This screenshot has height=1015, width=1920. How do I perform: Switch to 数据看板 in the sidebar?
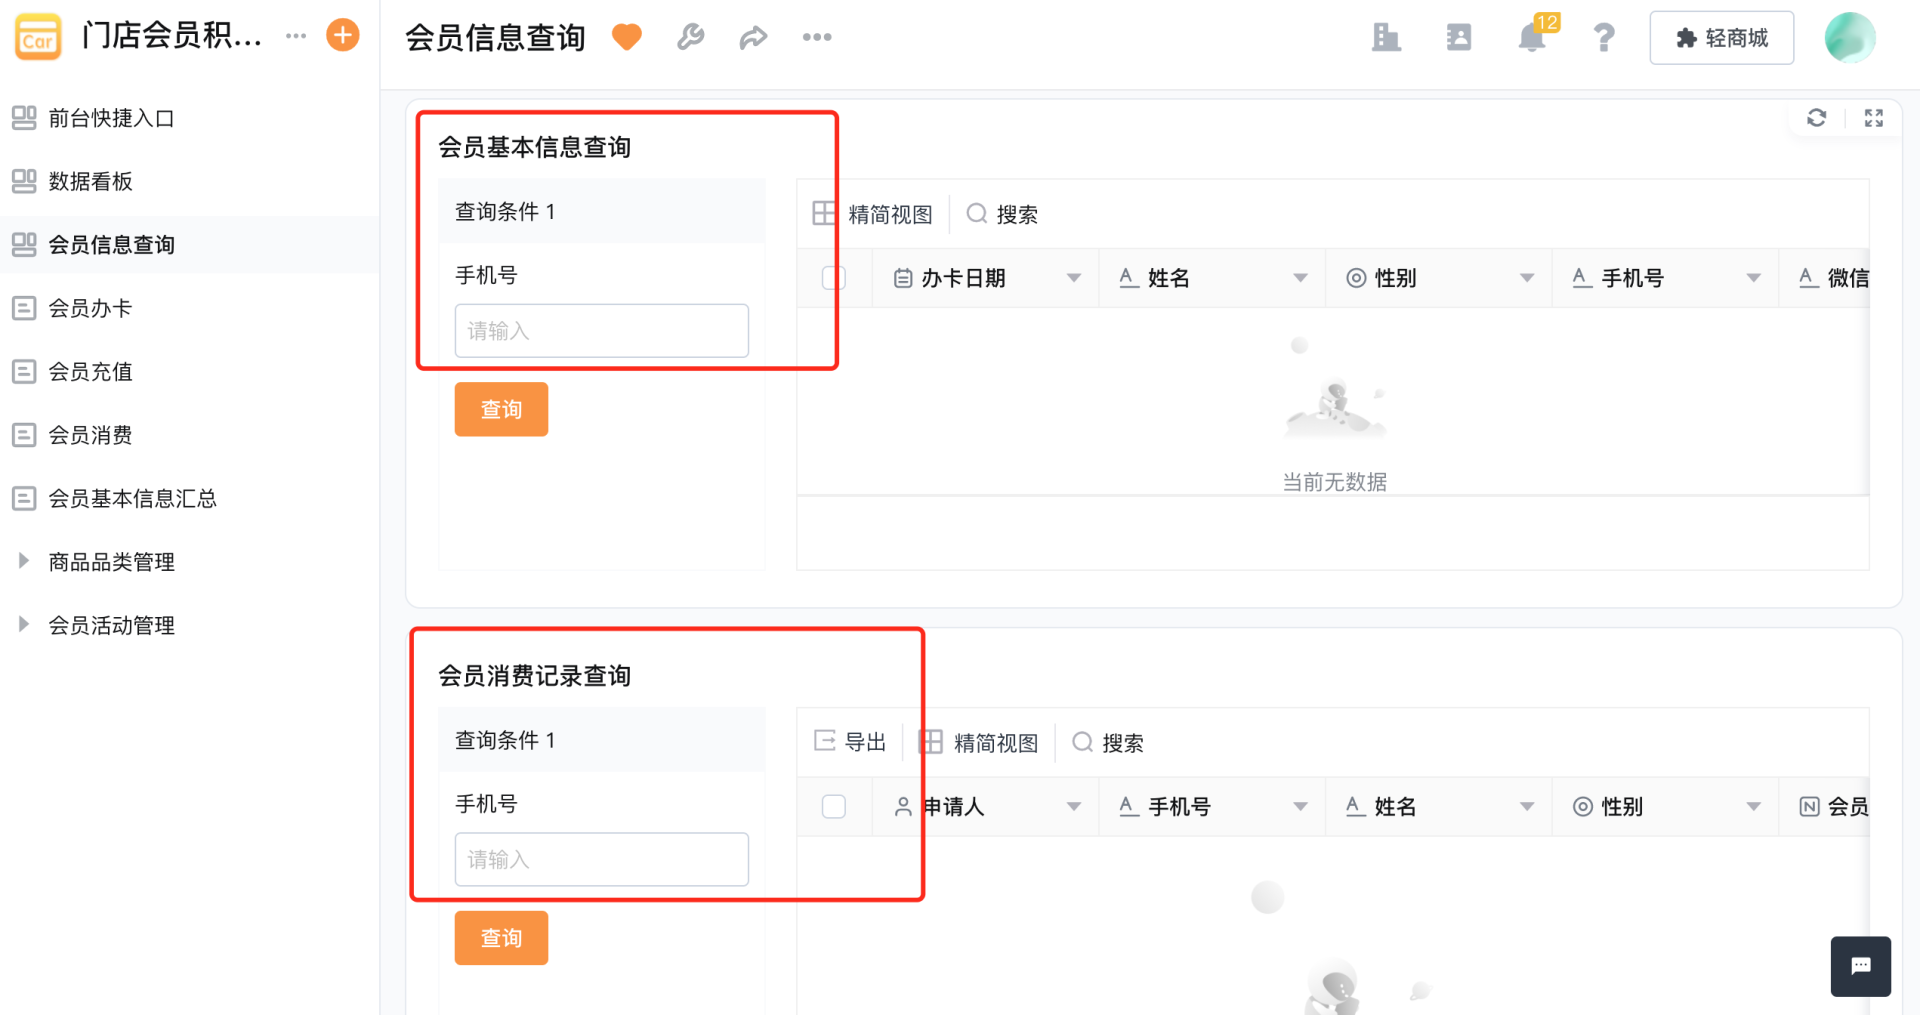click(89, 181)
